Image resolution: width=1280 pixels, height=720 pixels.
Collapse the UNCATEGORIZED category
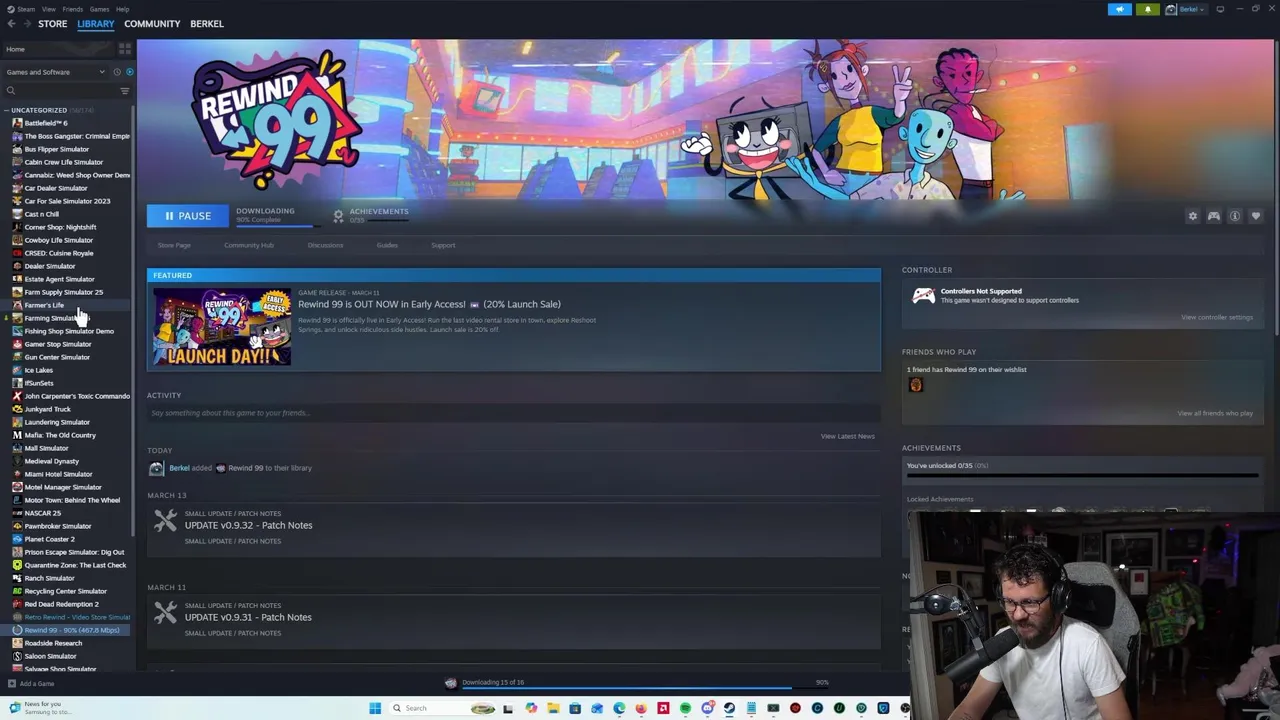(7, 110)
